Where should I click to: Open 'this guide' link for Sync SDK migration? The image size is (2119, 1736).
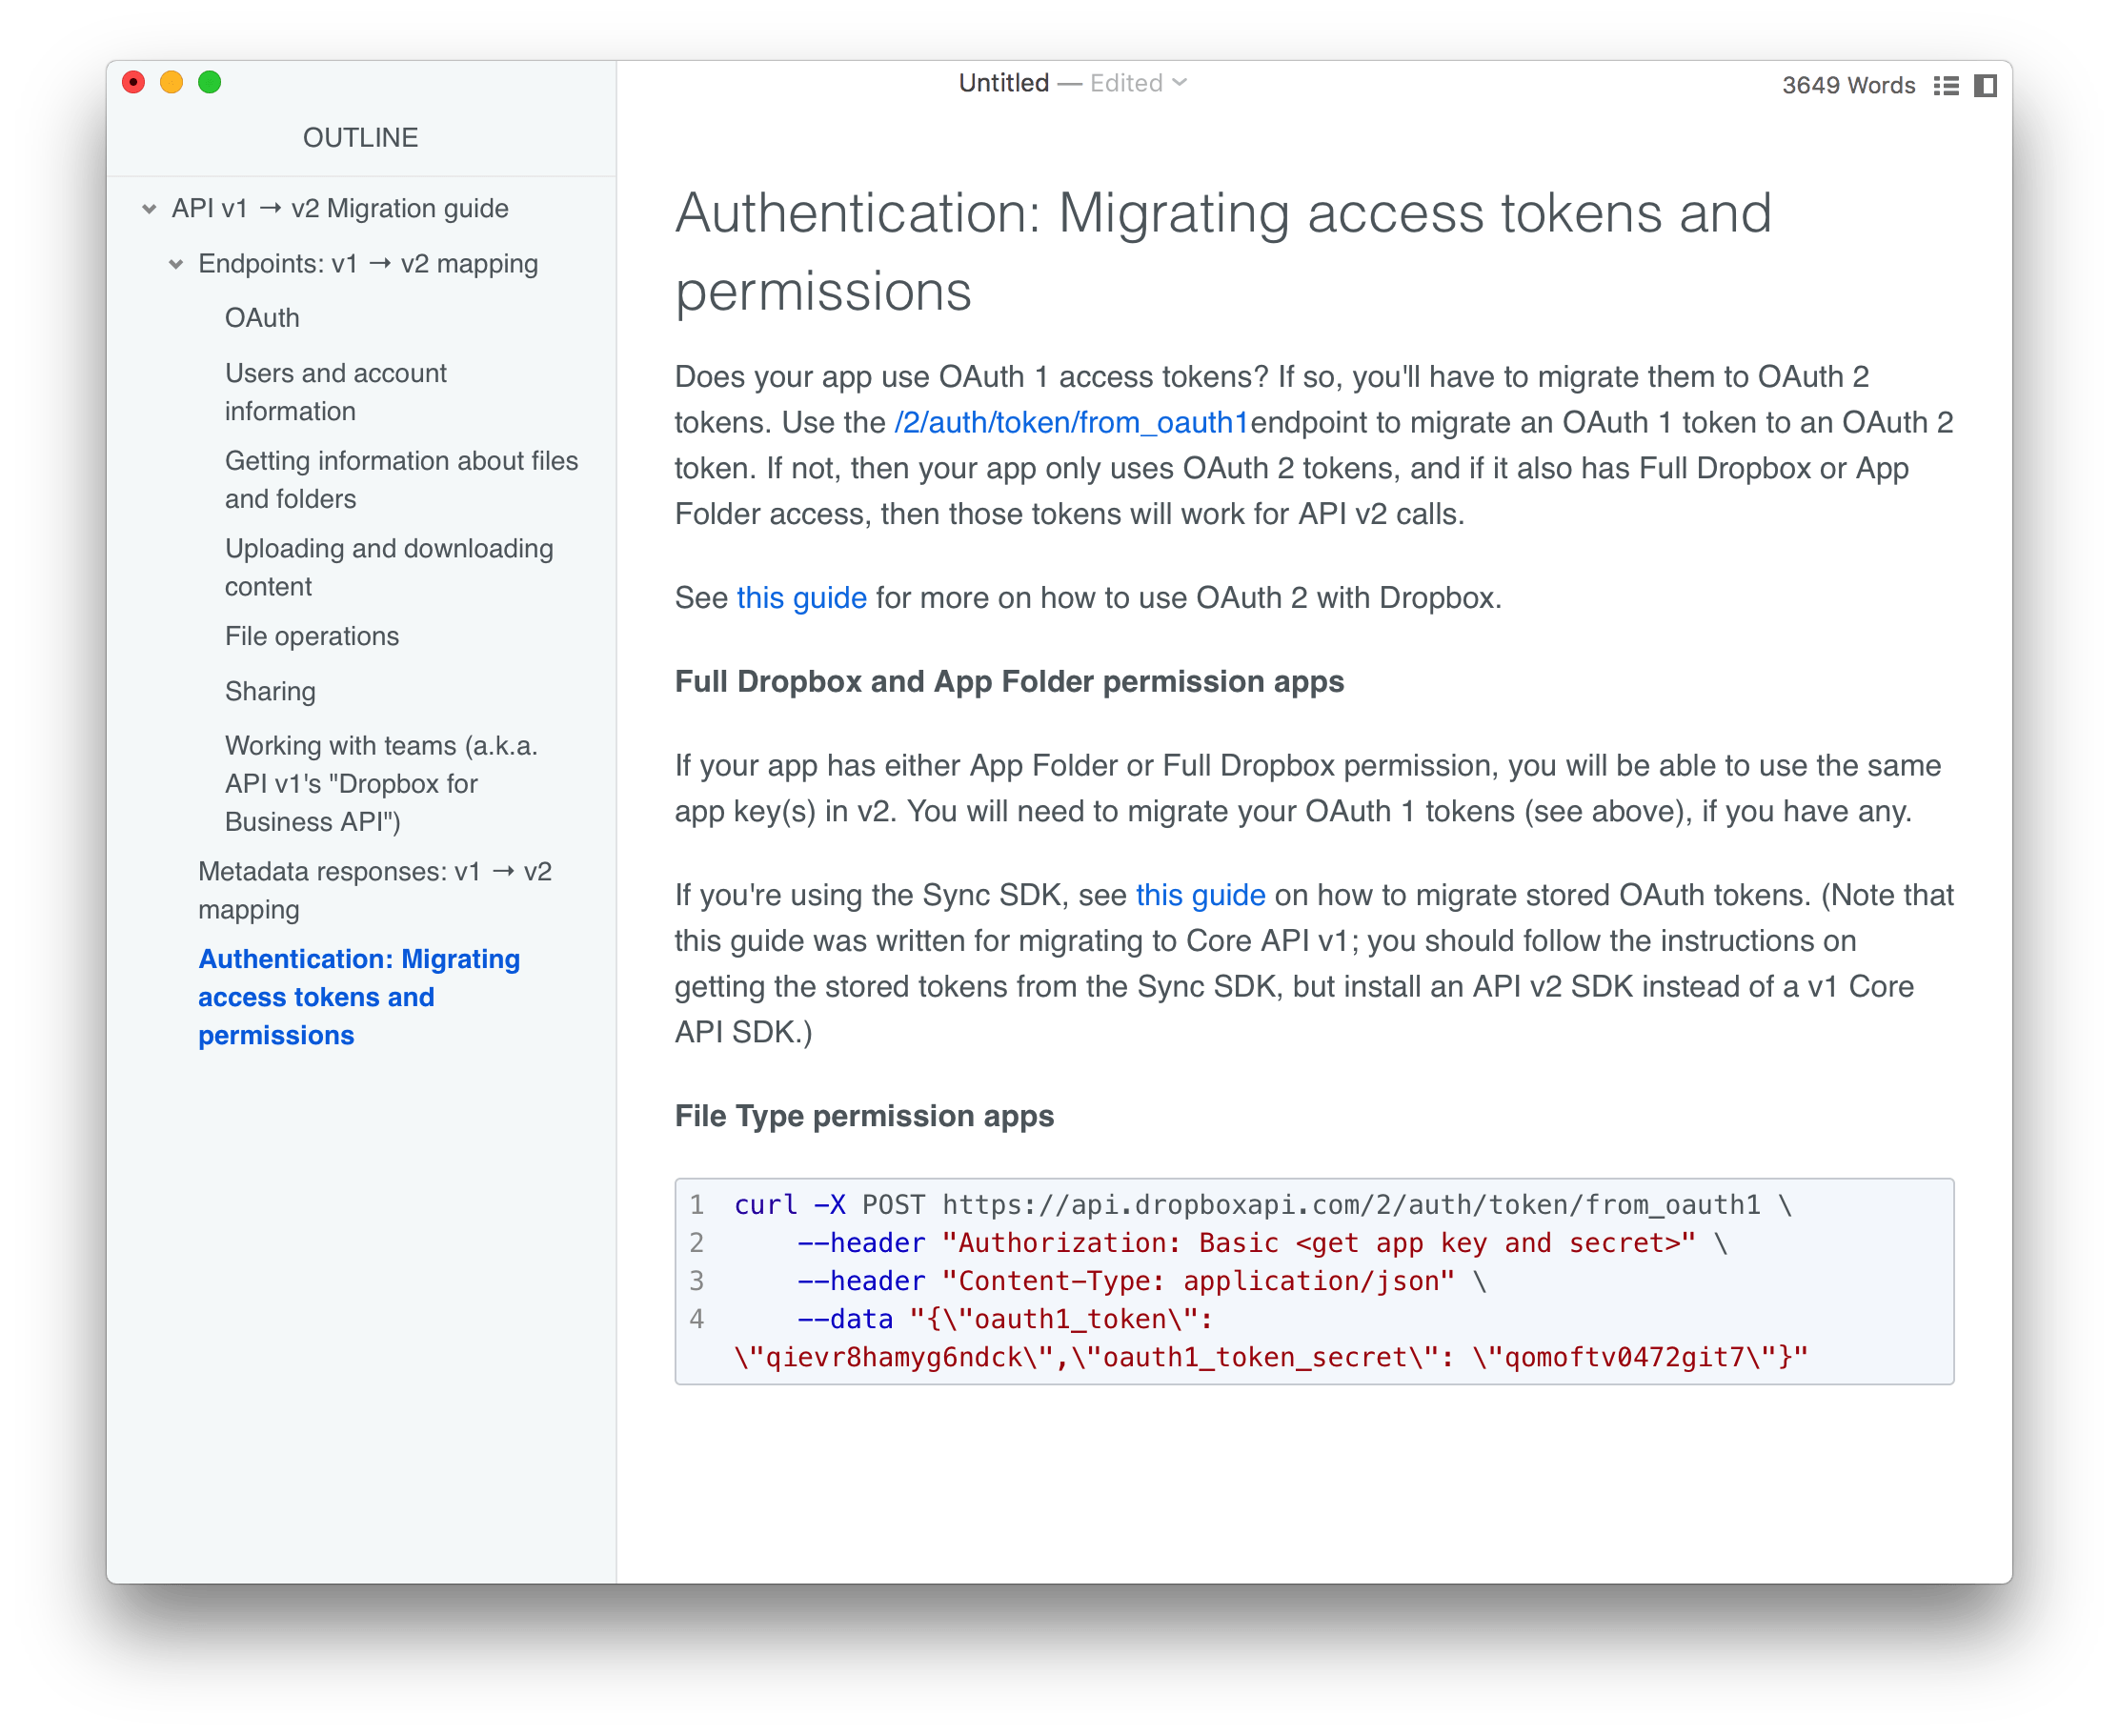(1200, 895)
